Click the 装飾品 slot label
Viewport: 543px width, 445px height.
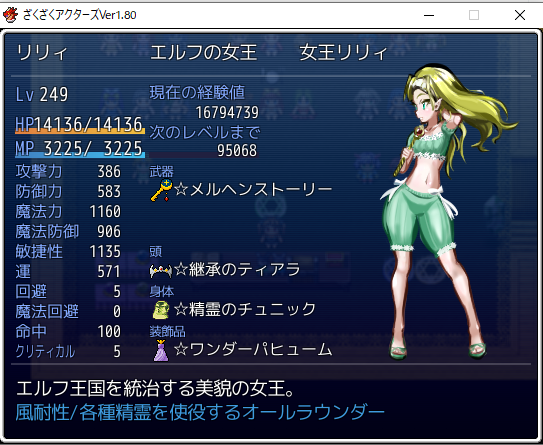point(167,332)
